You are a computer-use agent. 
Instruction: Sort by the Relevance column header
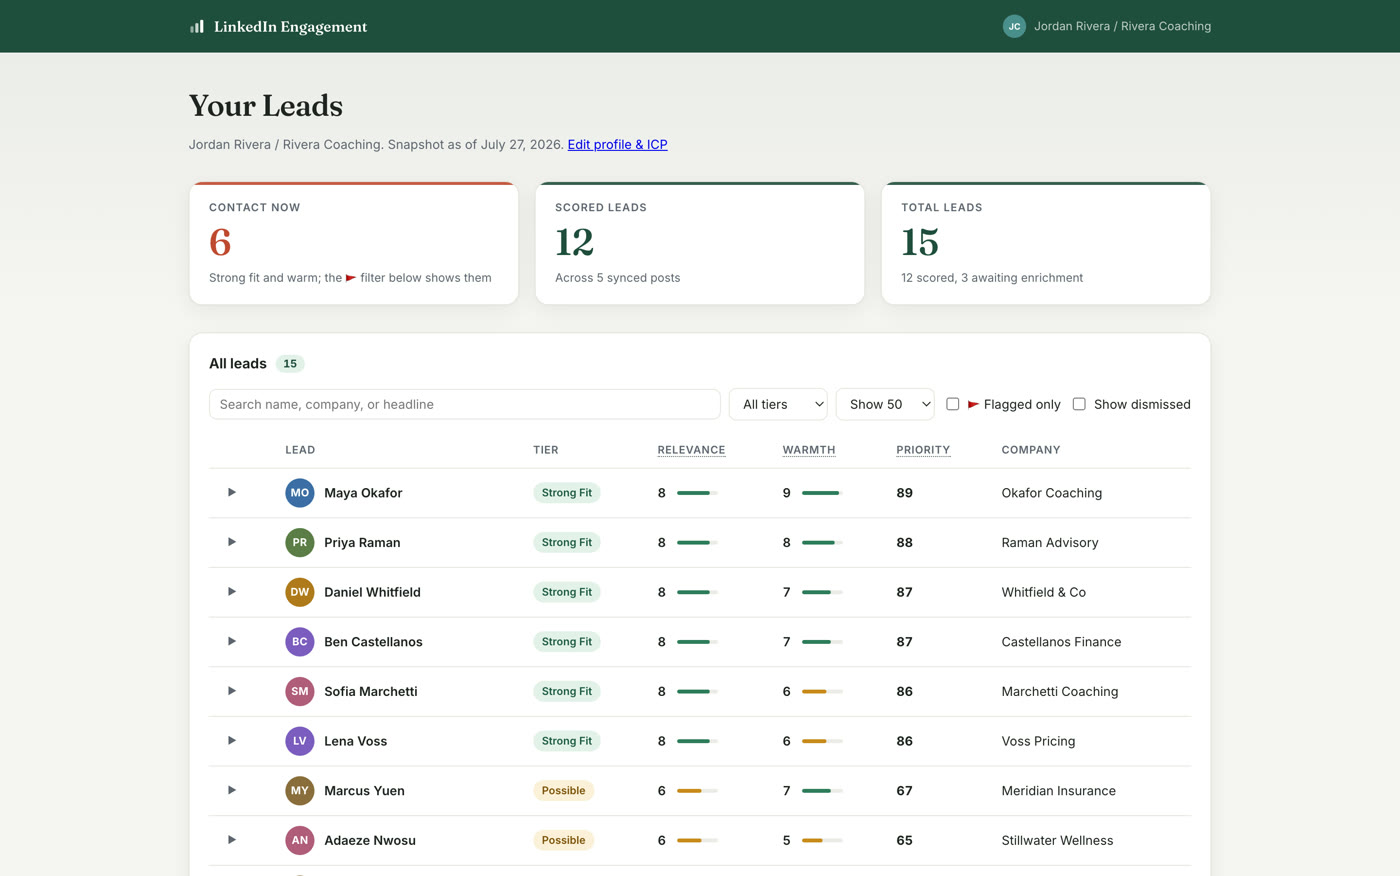(691, 450)
